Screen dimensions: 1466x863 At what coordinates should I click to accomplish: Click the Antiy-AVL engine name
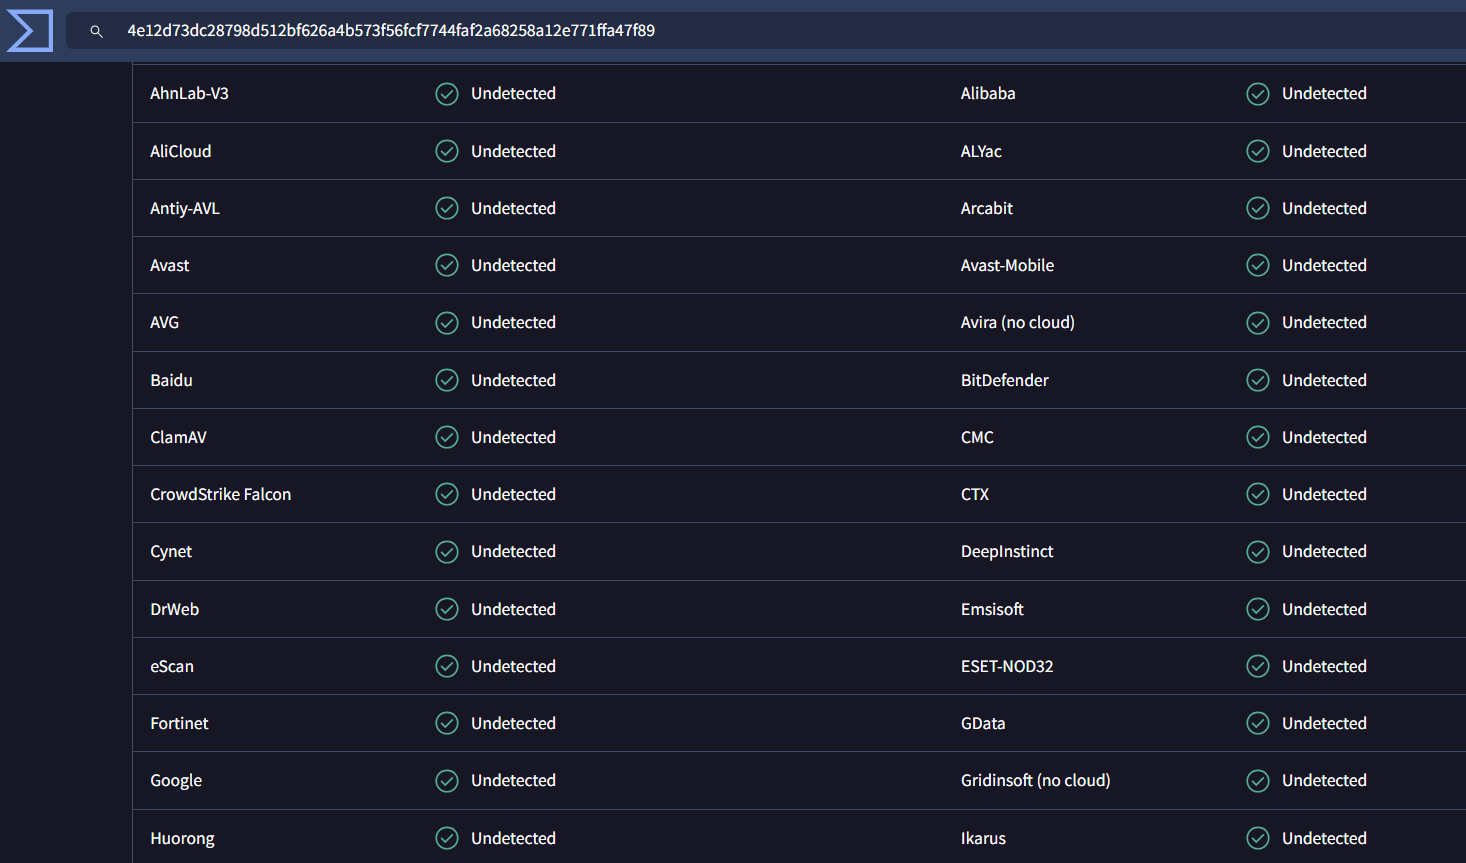click(x=185, y=209)
